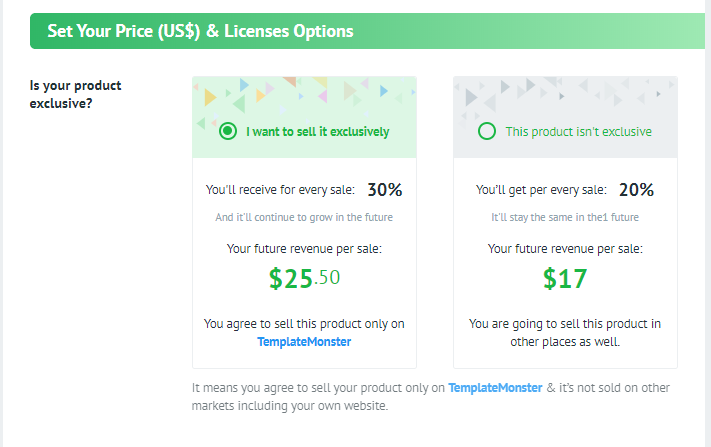
Task: Click "You are going to sell this product" text
Action: pyautogui.click(x=564, y=324)
